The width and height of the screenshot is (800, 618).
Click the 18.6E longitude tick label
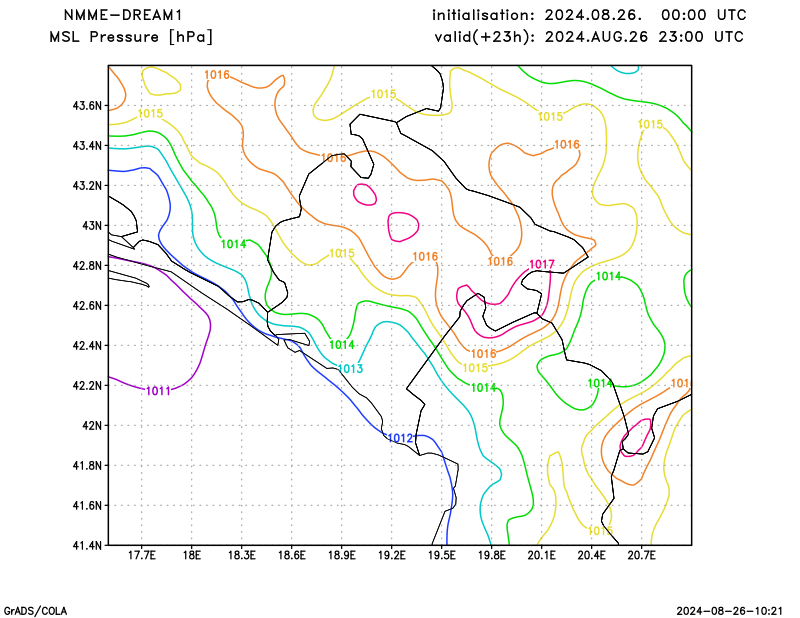pyautogui.click(x=292, y=555)
